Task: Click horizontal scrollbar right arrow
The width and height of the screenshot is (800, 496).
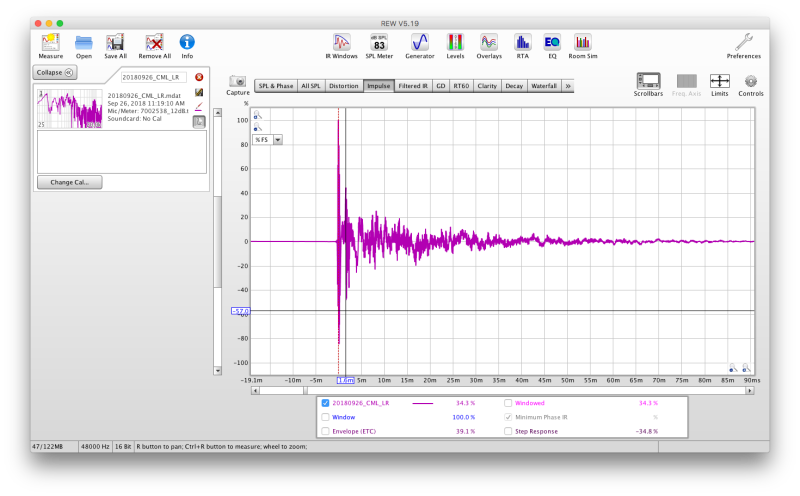Action: (x=749, y=390)
